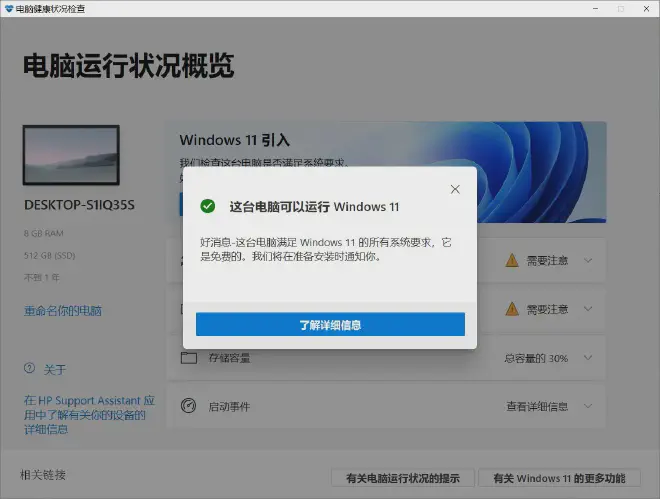Select the 启动事件 label
The width and height of the screenshot is (660, 499).
click(229, 407)
